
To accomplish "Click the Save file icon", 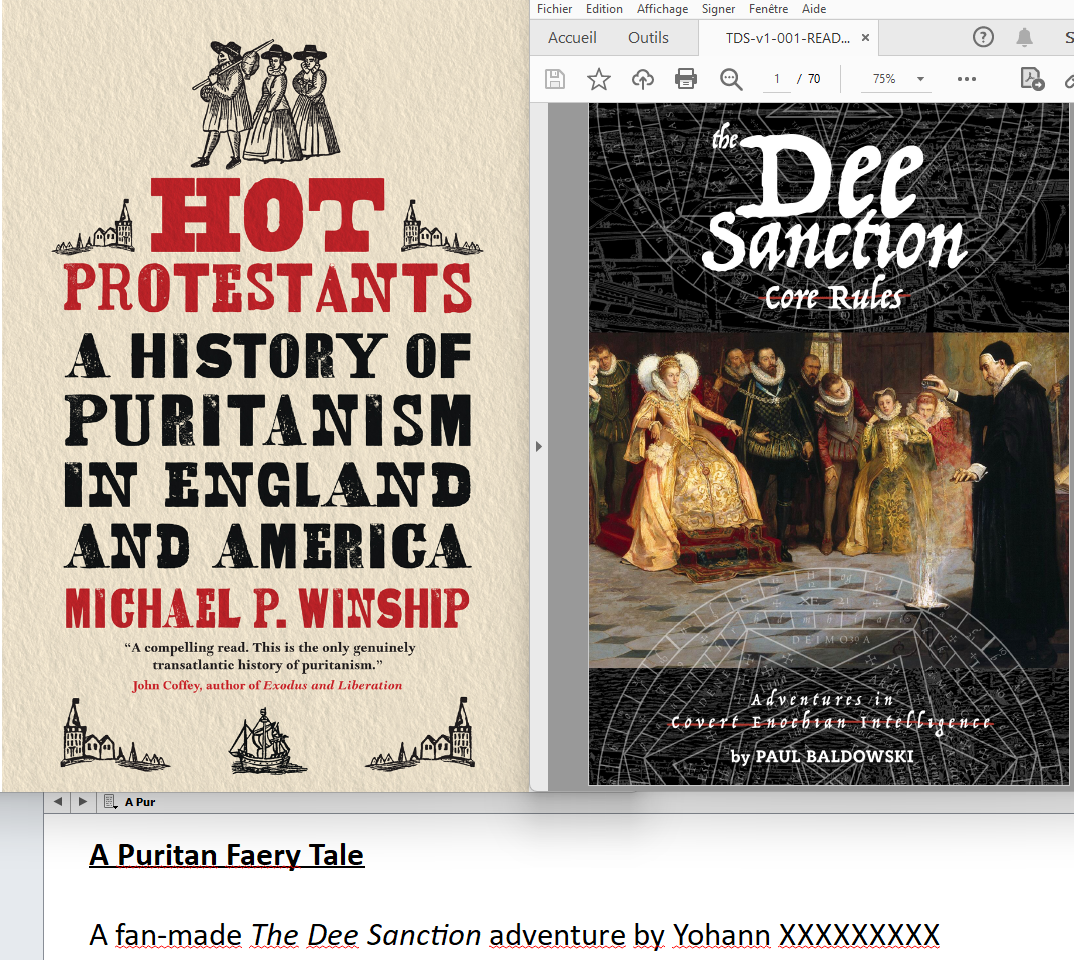I will click(x=555, y=79).
